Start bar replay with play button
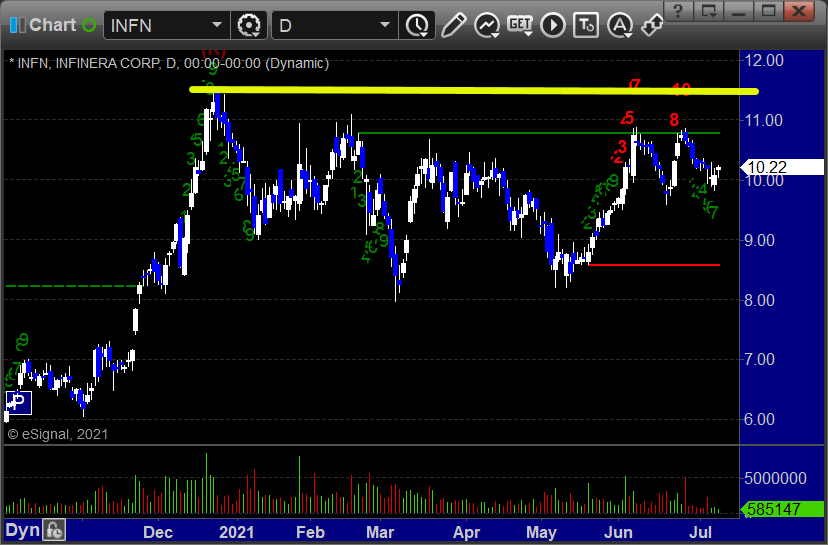The width and height of the screenshot is (828, 545). coord(553,25)
